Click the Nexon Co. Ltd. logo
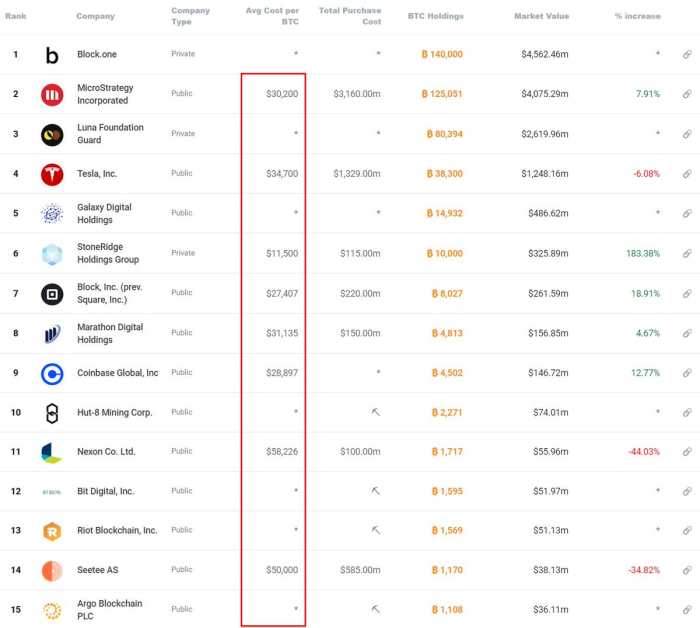Screen dimensions: 700x628 (x=52, y=452)
